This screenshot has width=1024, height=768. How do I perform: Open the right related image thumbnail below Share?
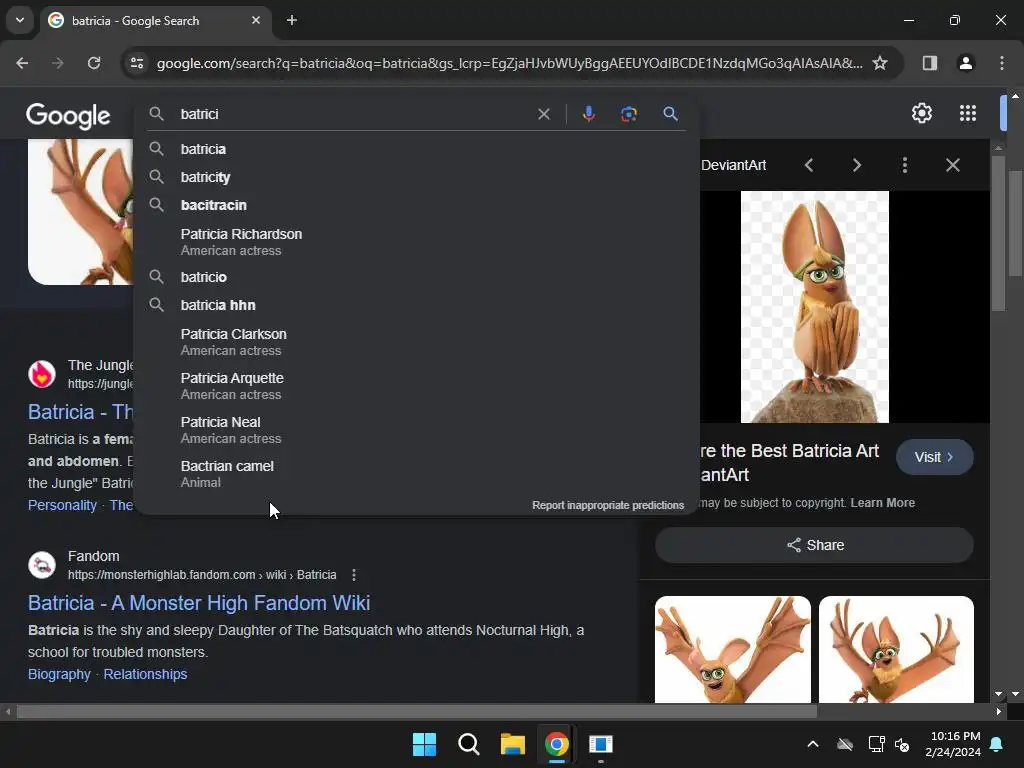coord(896,649)
